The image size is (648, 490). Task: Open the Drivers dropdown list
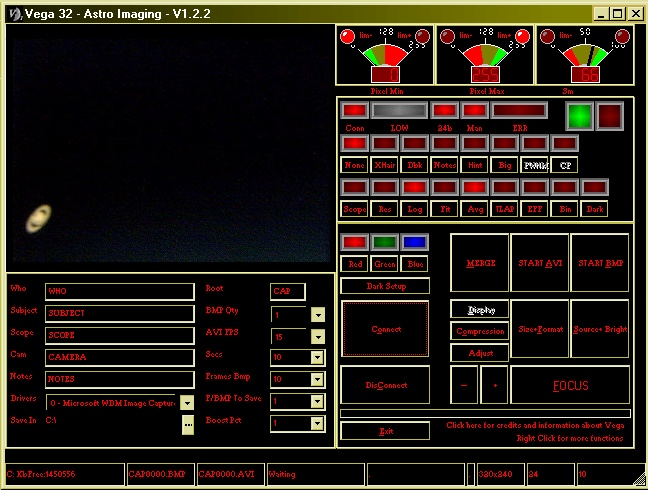(187, 402)
